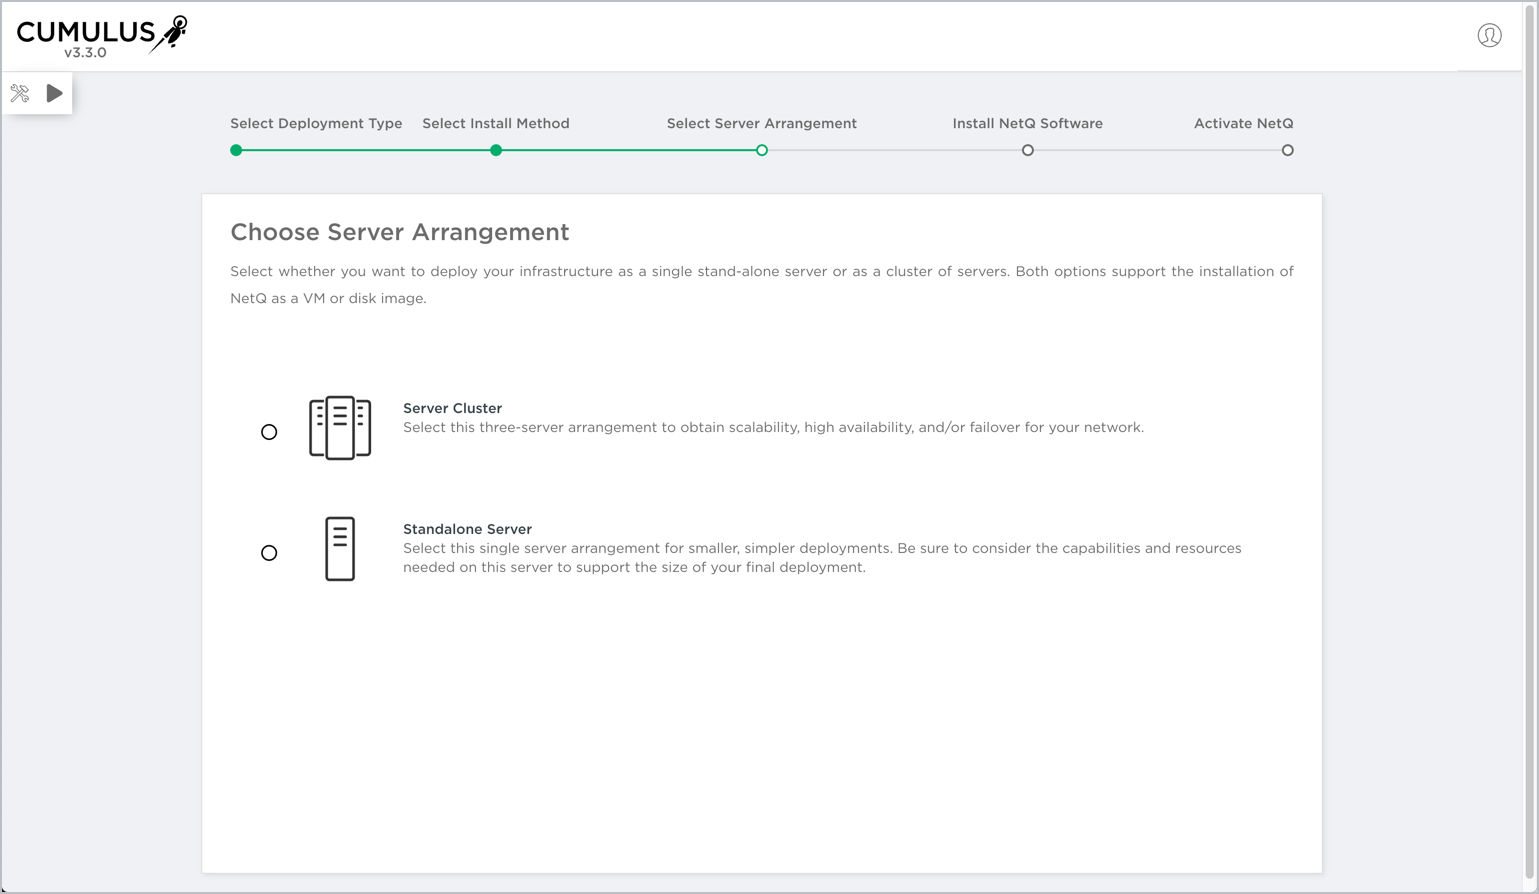Click the Standalone Server title text
This screenshot has width=1539, height=894.
[467, 529]
